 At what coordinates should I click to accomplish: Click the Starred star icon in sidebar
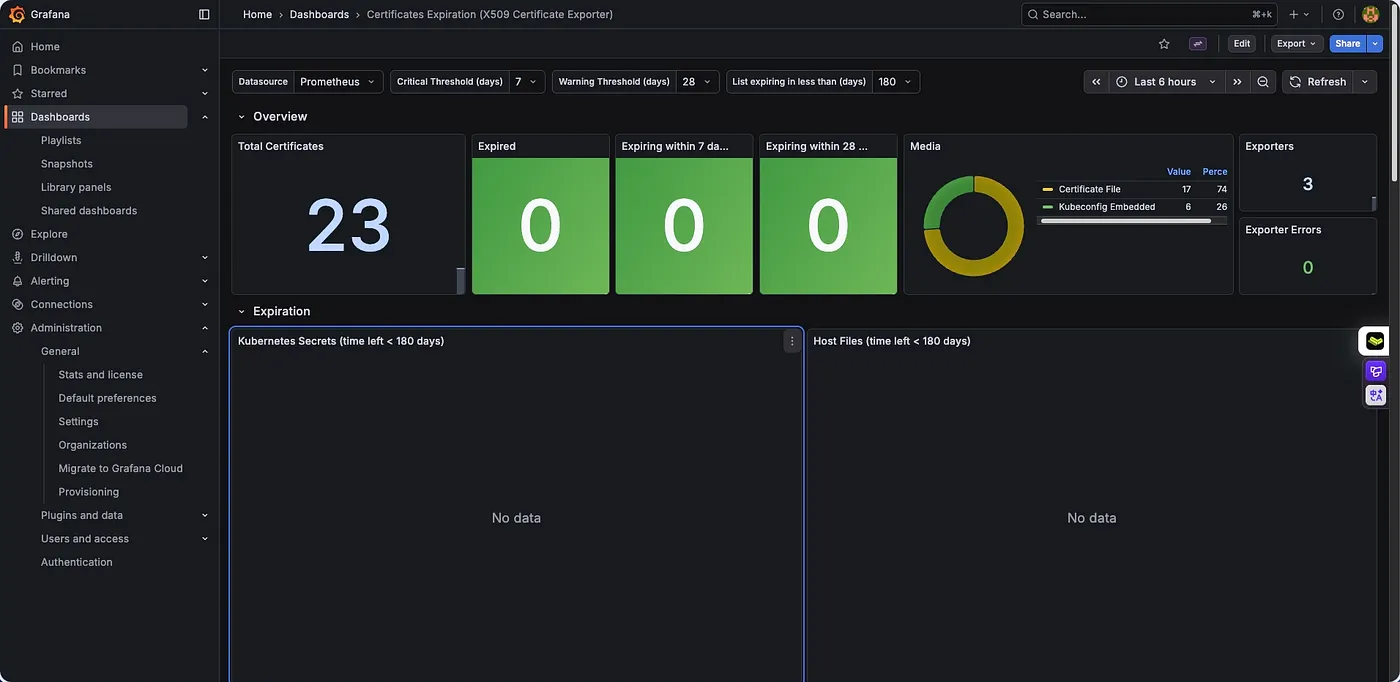tap(17, 93)
